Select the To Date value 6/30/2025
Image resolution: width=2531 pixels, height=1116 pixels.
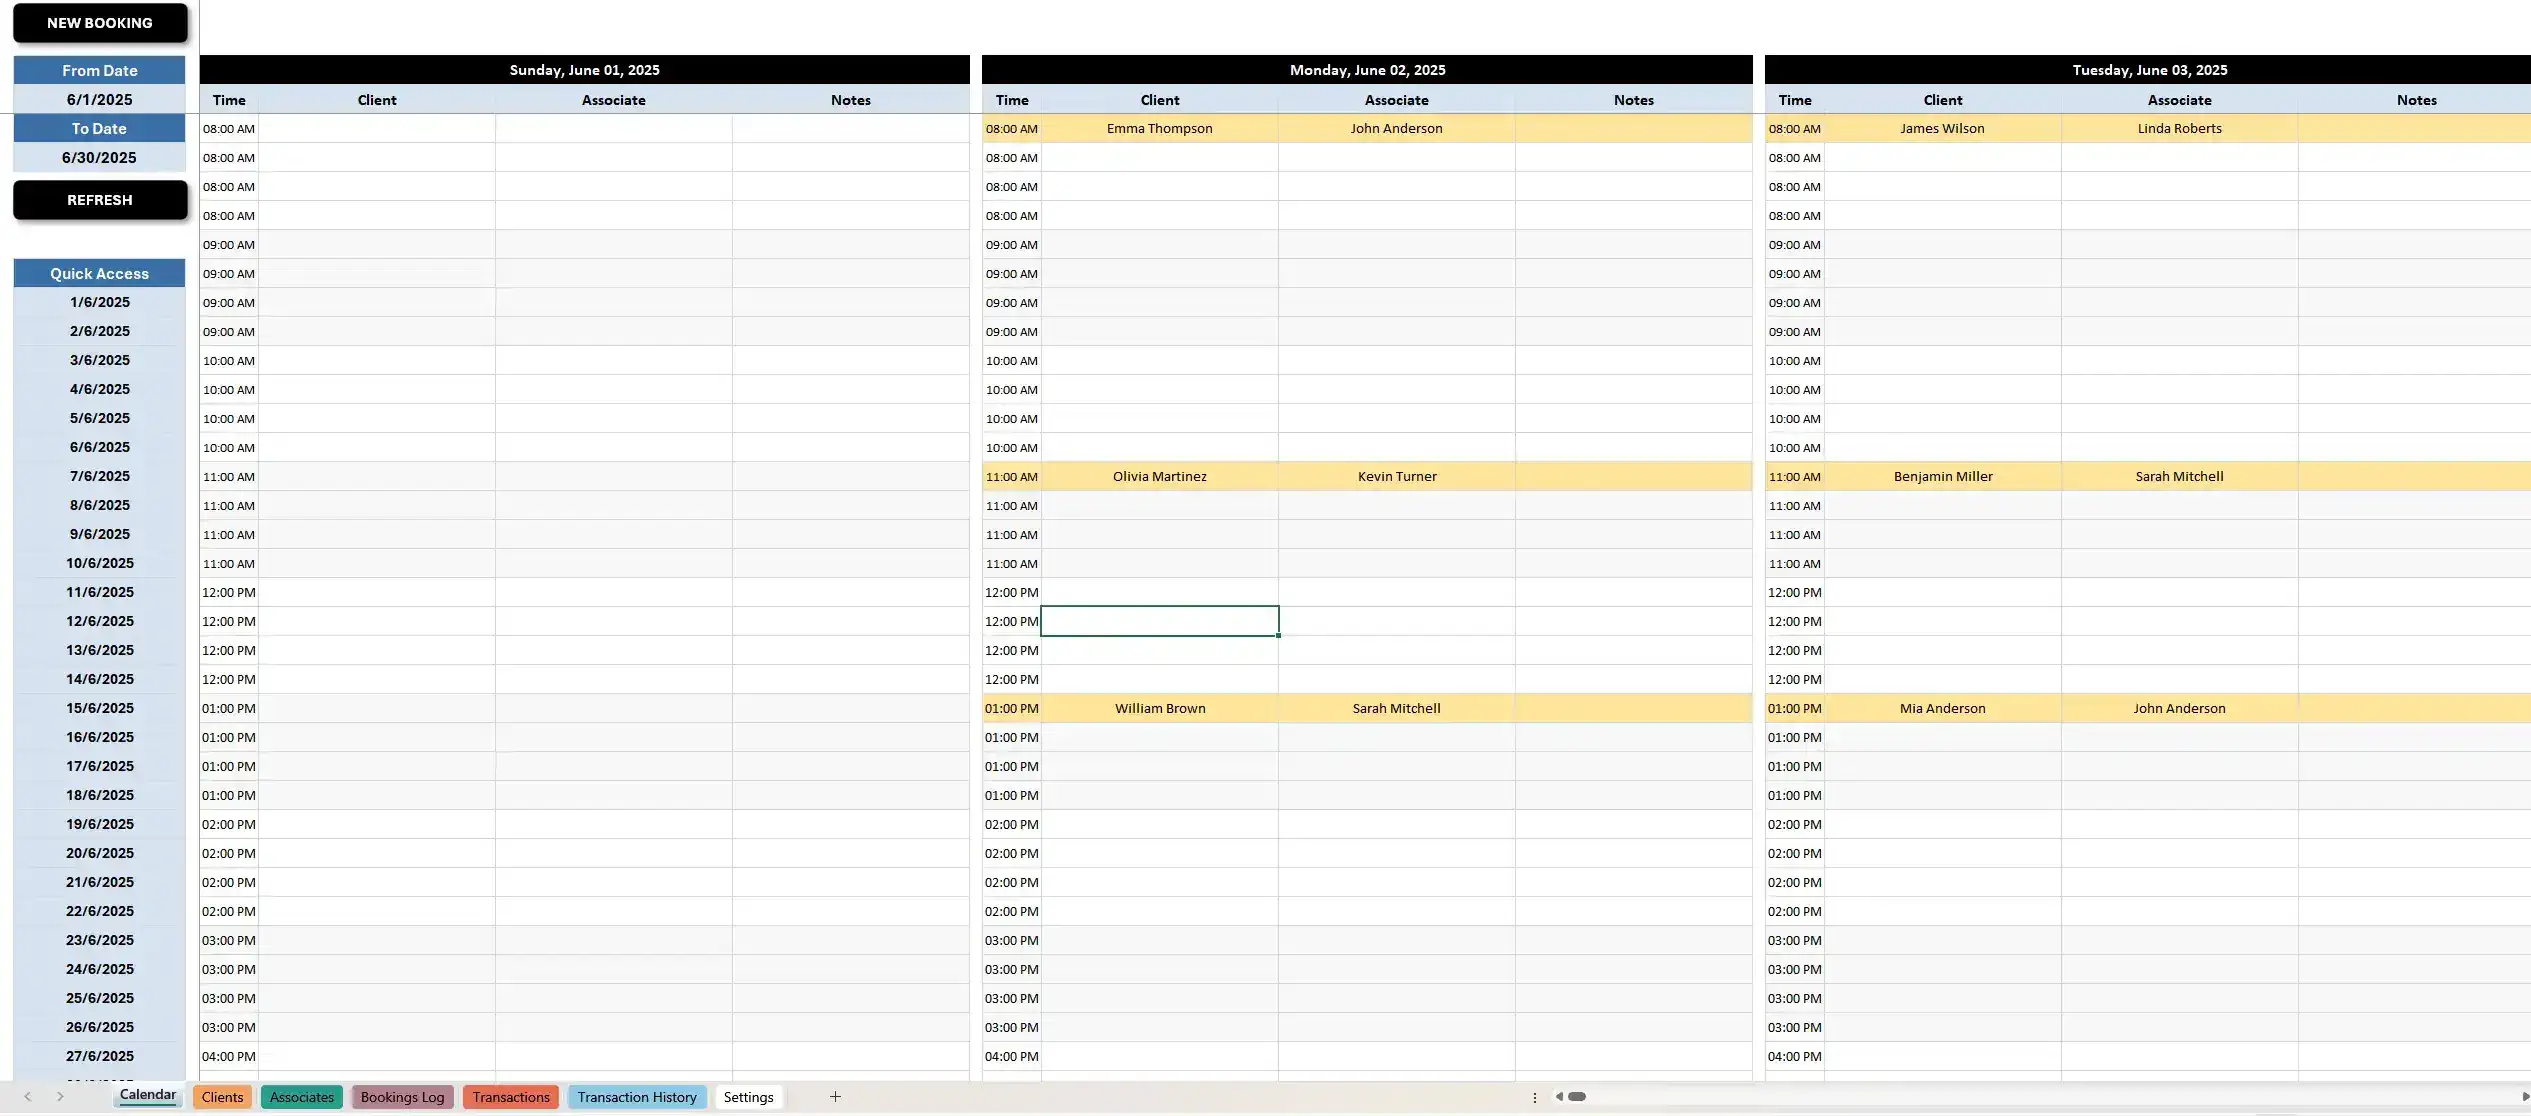100,157
